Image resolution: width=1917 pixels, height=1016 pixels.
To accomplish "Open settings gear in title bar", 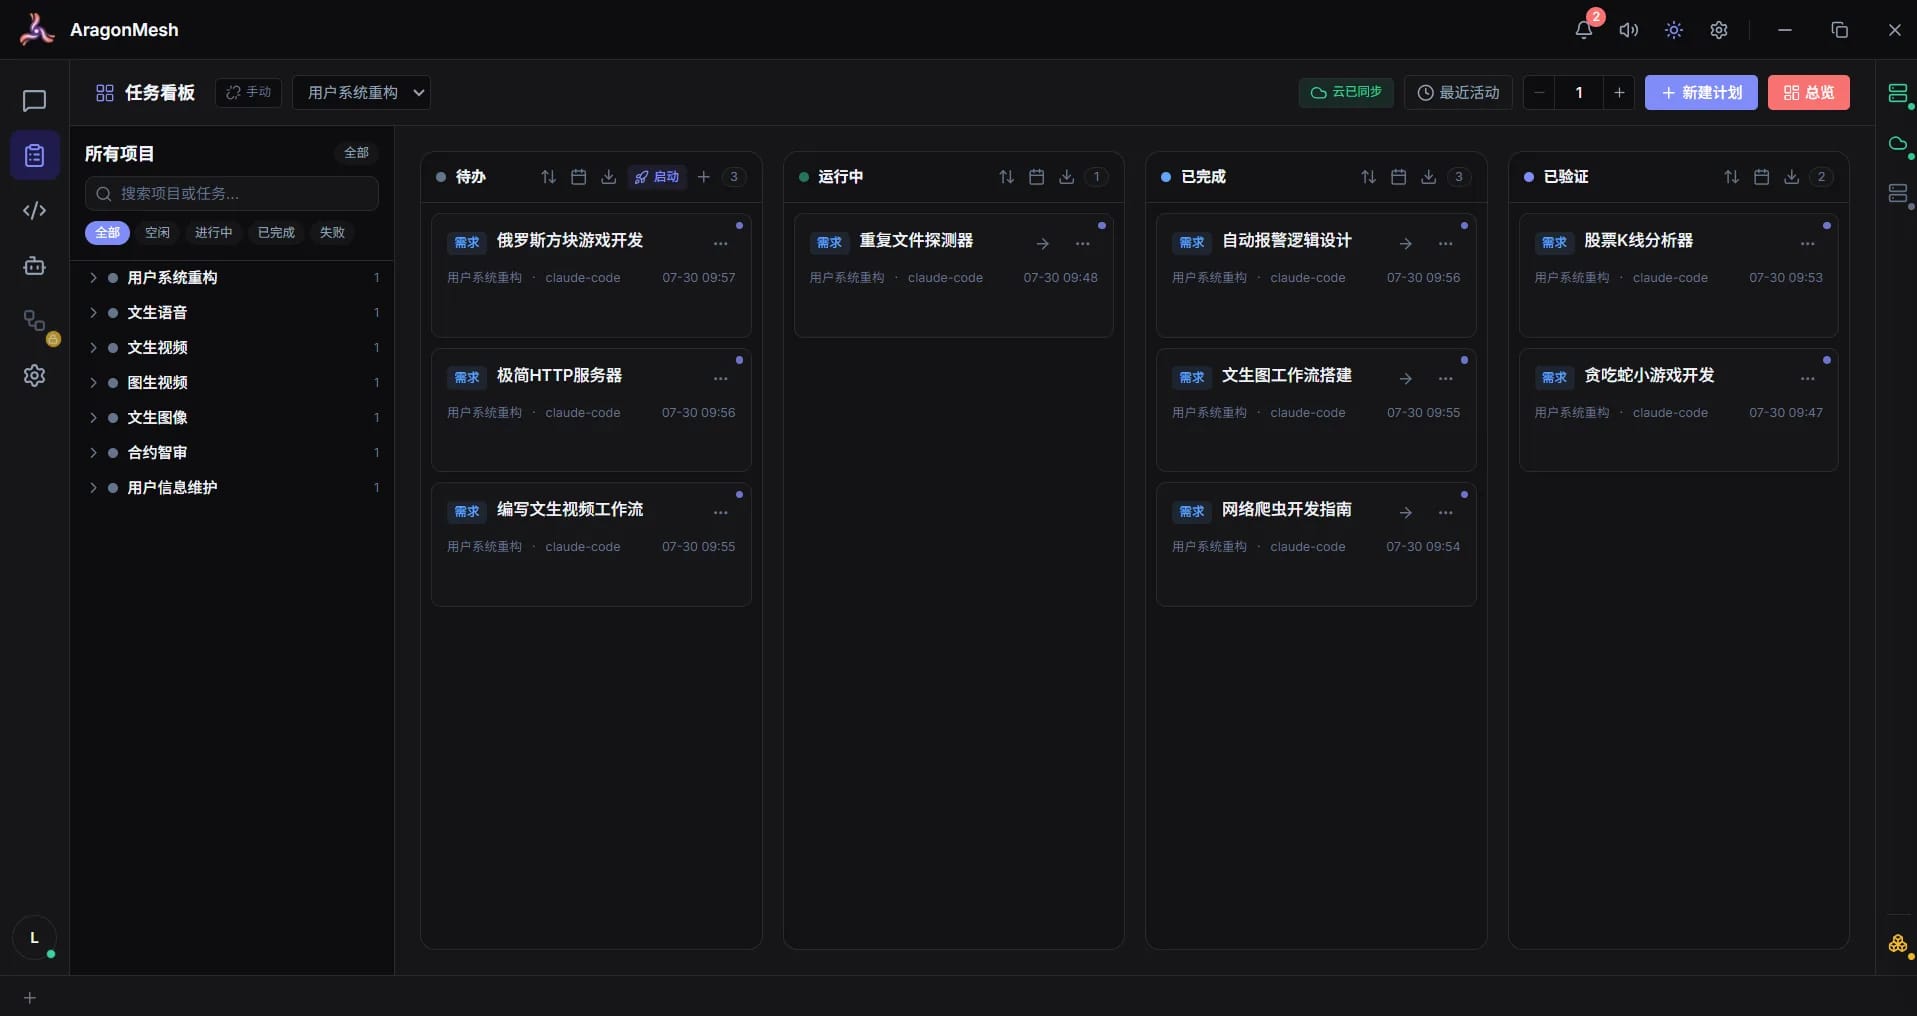I will pyautogui.click(x=1719, y=30).
